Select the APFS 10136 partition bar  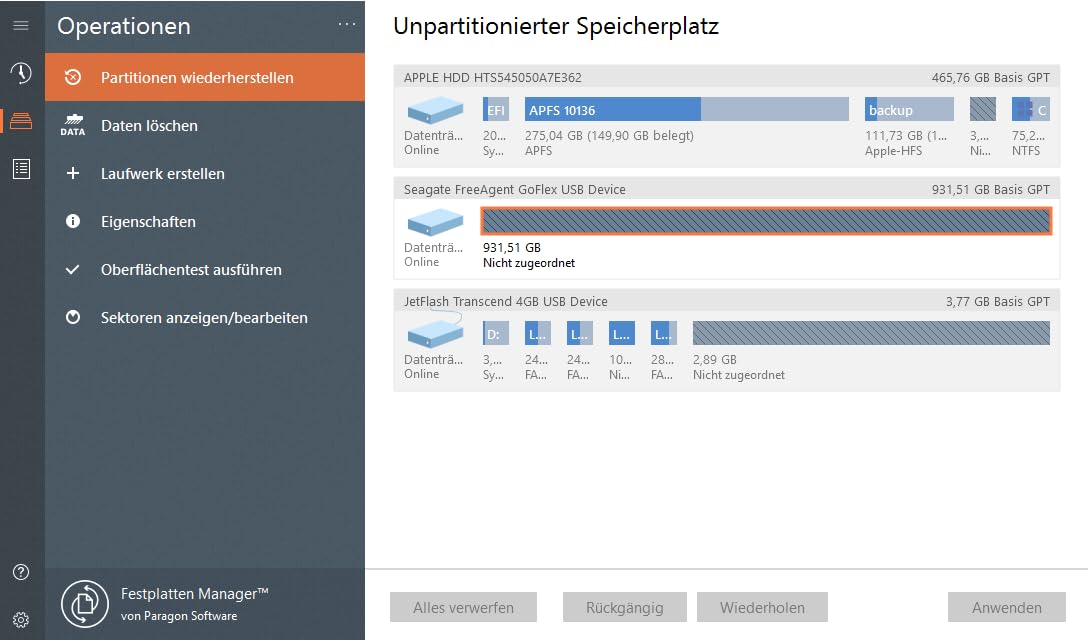[x=686, y=110]
